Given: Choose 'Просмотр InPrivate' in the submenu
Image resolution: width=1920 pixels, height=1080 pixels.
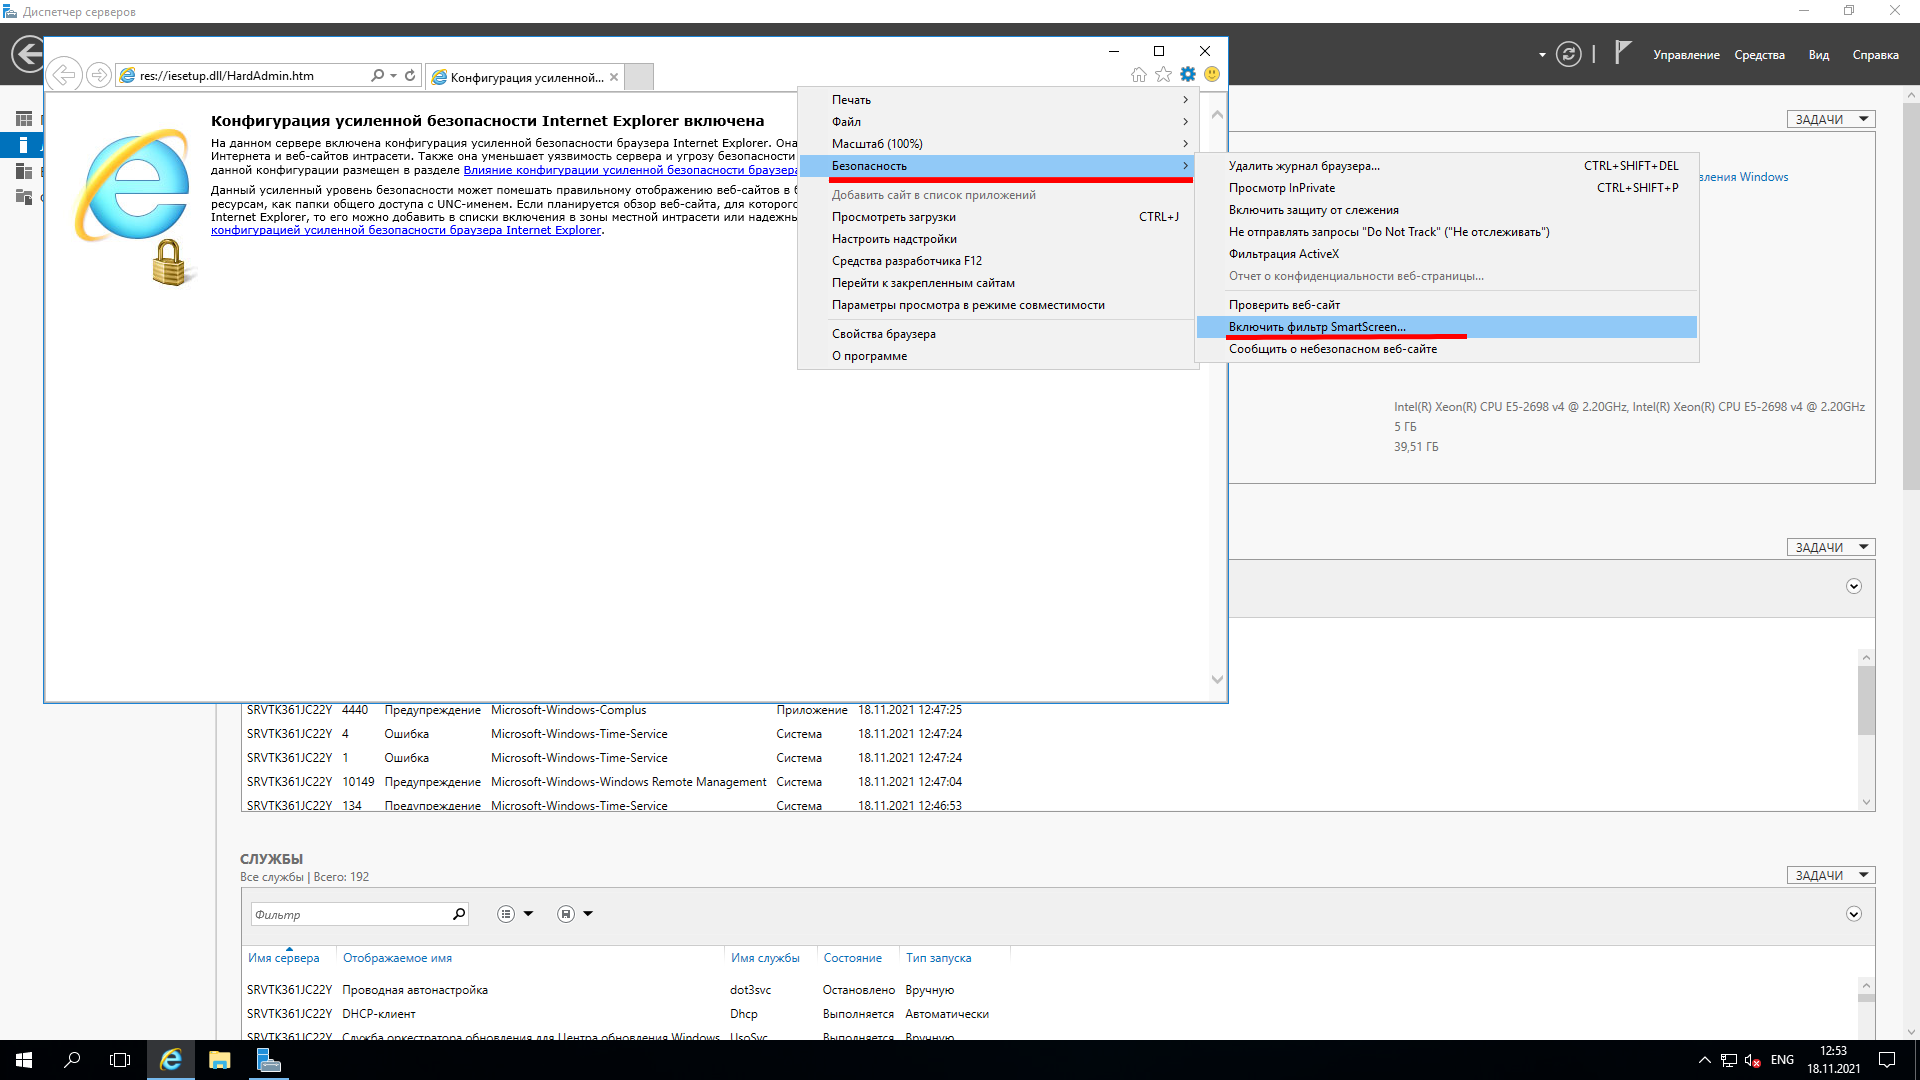Looking at the screenshot, I should pyautogui.click(x=1281, y=188).
